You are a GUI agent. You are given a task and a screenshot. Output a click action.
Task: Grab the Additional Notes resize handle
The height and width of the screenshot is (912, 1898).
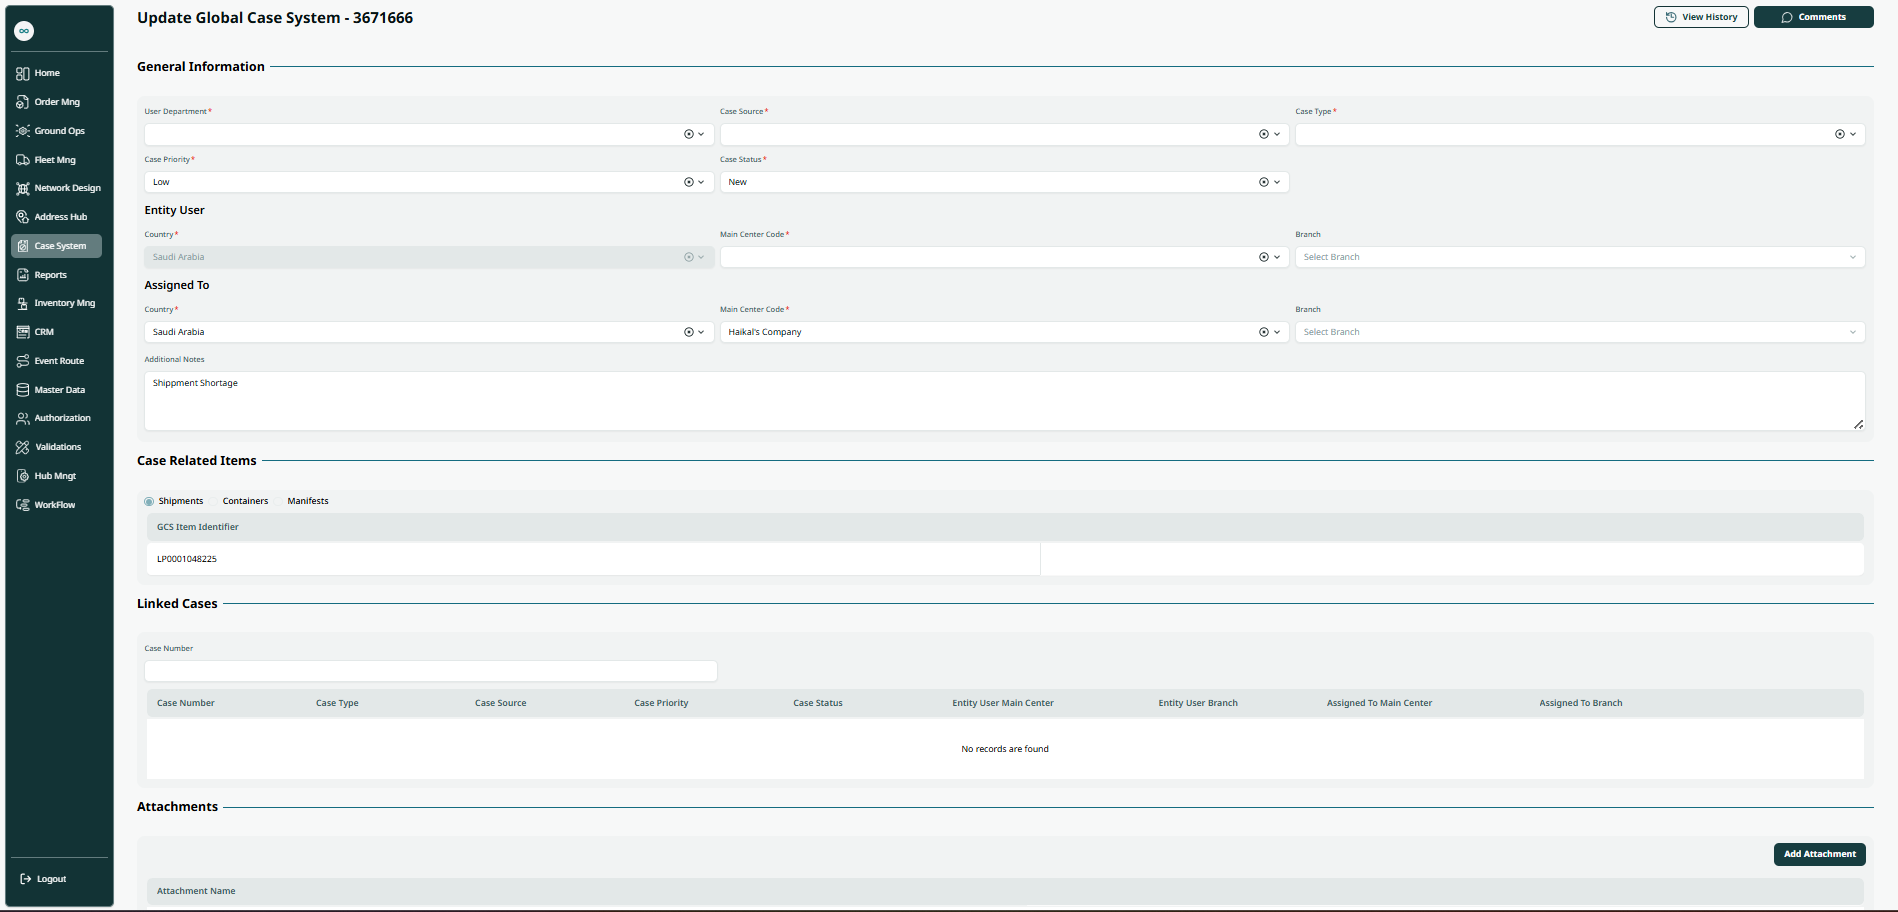coord(1858,424)
